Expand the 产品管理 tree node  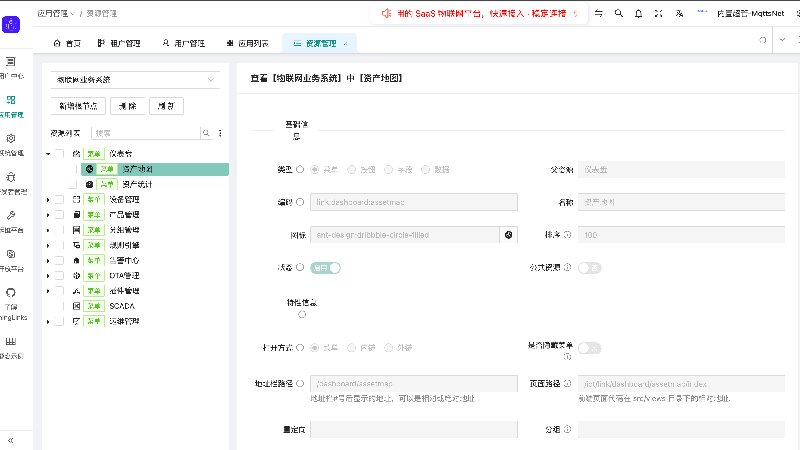pyautogui.click(x=48, y=215)
